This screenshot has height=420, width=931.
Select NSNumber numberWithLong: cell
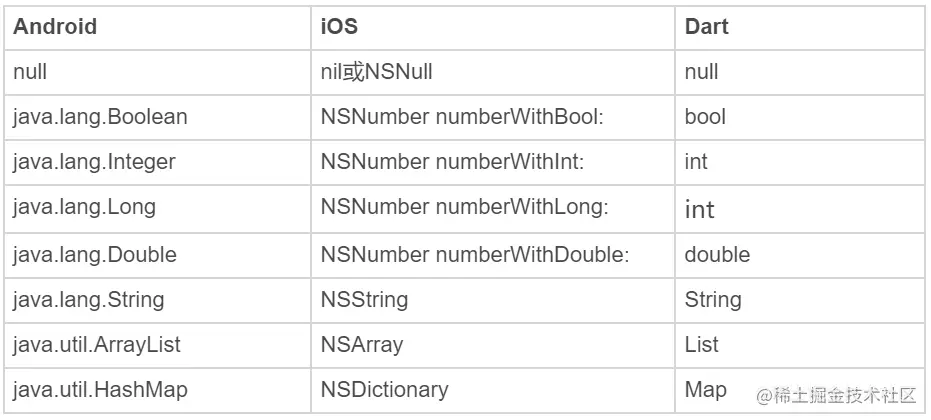tap(465, 208)
